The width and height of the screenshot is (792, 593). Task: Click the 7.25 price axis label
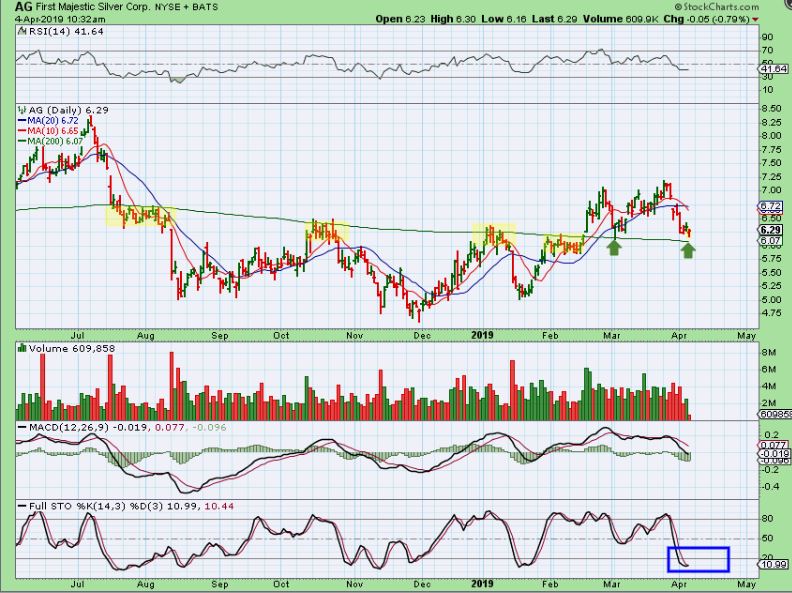point(771,176)
